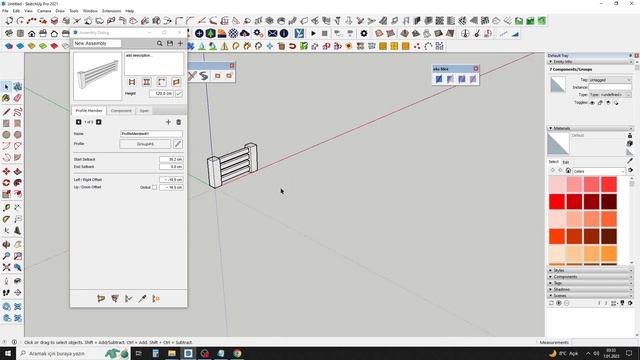The image size is (640, 360).
Task: Collapse the Entity Info panel
Action: [590, 62]
